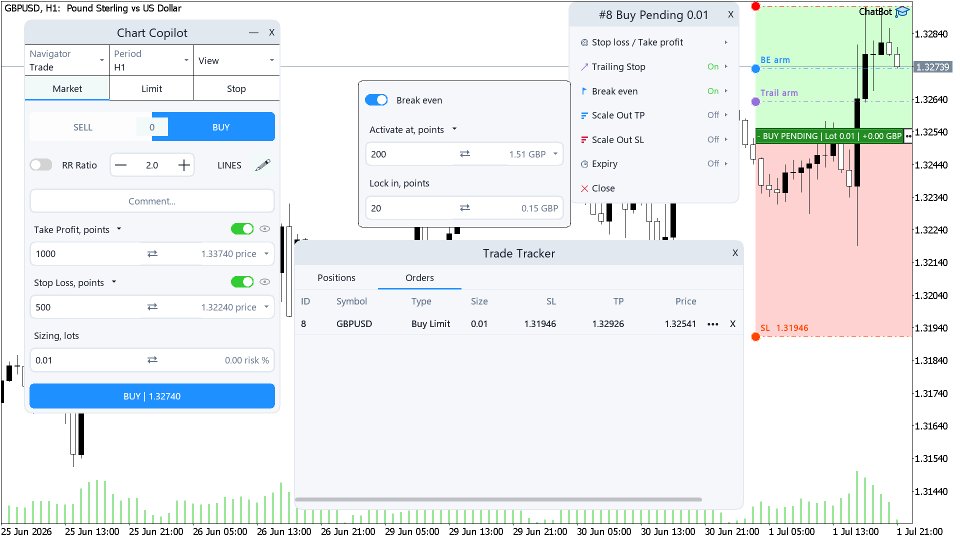Click the Break even flag icon in menu

click(x=584, y=91)
